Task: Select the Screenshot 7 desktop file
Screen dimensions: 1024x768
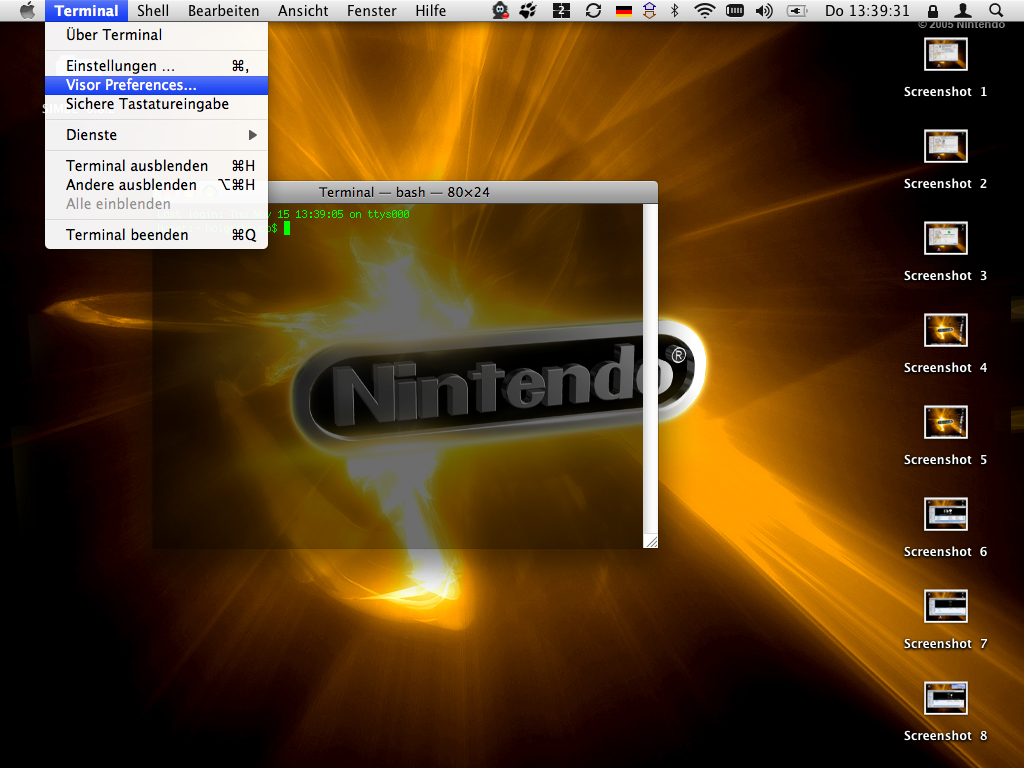Action: pyautogui.click(x=945, y=620)
